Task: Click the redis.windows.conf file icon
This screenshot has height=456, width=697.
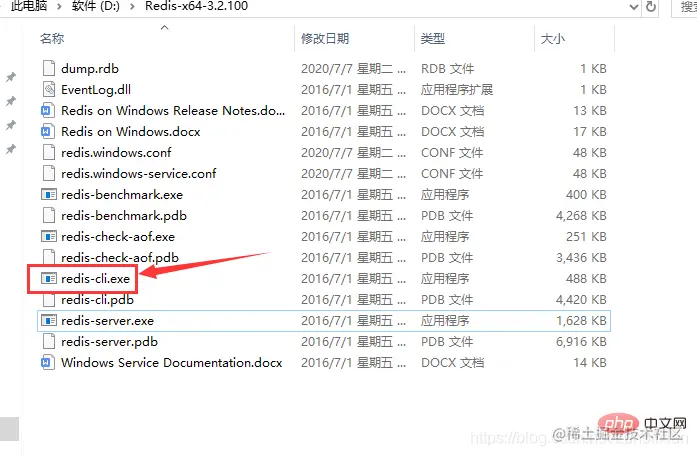Action: [x=49, y=152]
